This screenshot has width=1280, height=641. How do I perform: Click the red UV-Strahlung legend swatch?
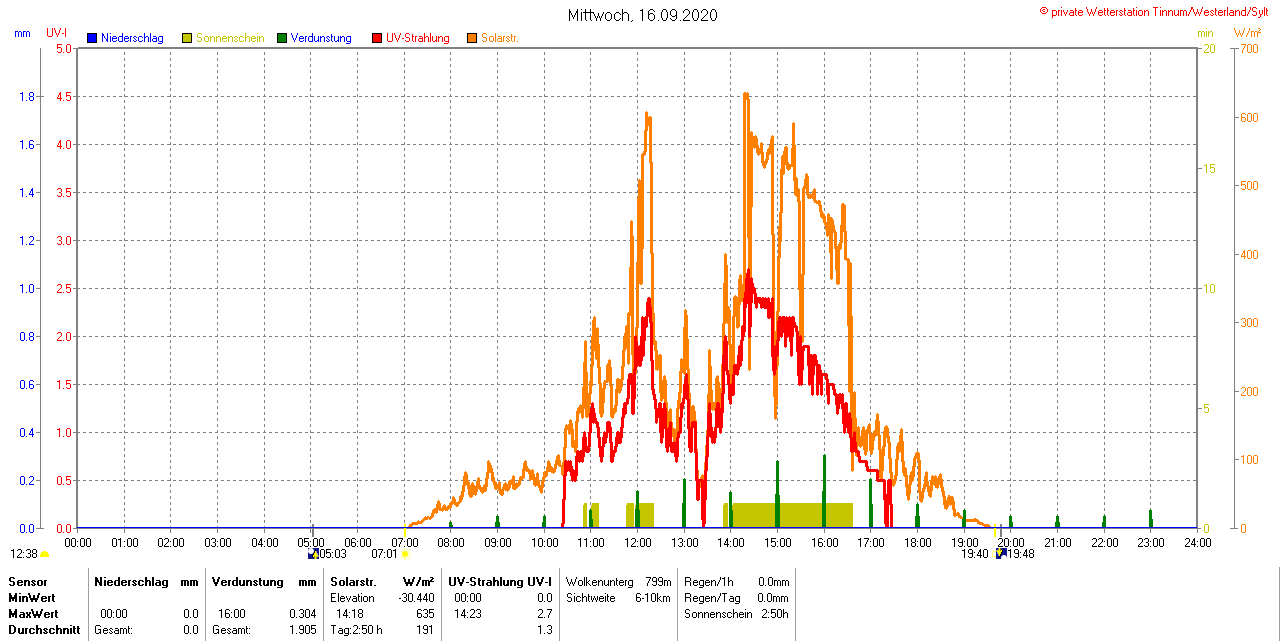pyautogui.click(x=377, y=38)
